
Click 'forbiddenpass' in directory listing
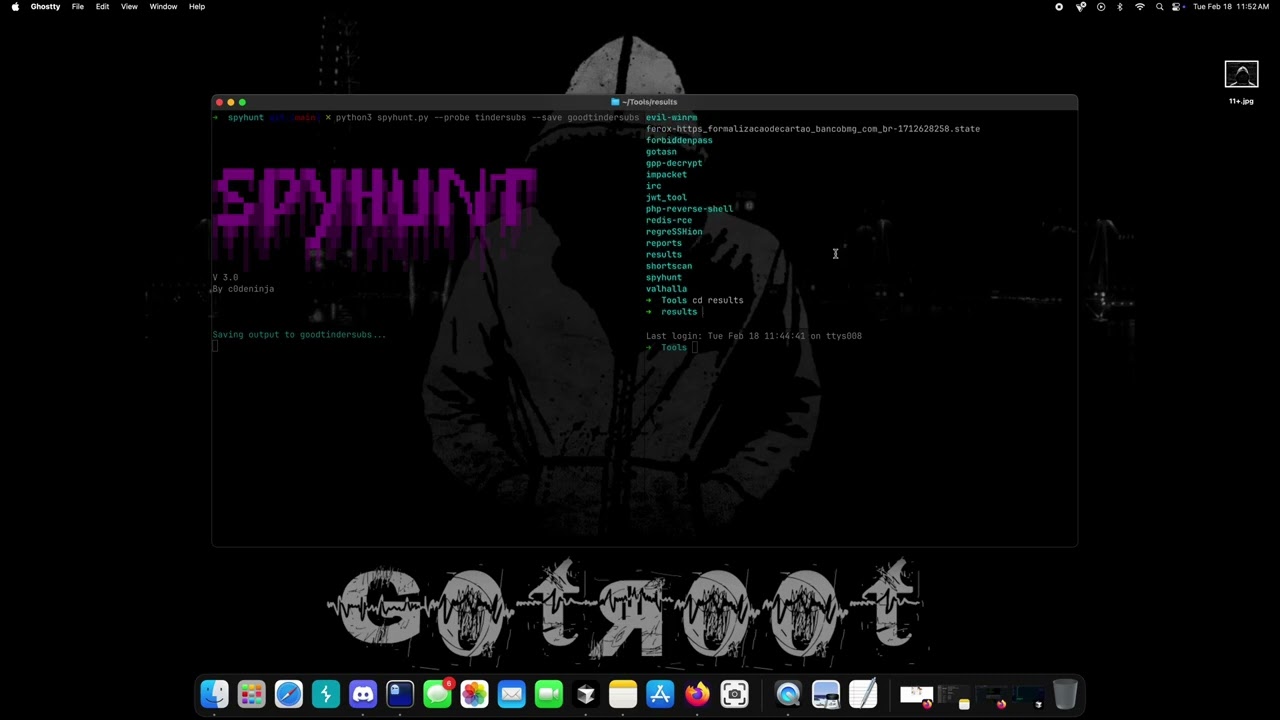point(679,140)
